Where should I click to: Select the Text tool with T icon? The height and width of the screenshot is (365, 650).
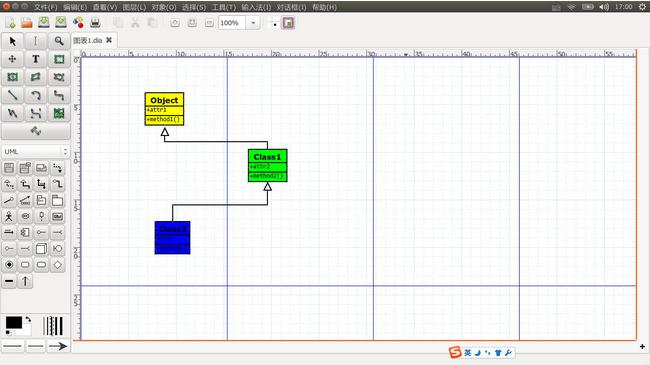(x=36, y=59)
